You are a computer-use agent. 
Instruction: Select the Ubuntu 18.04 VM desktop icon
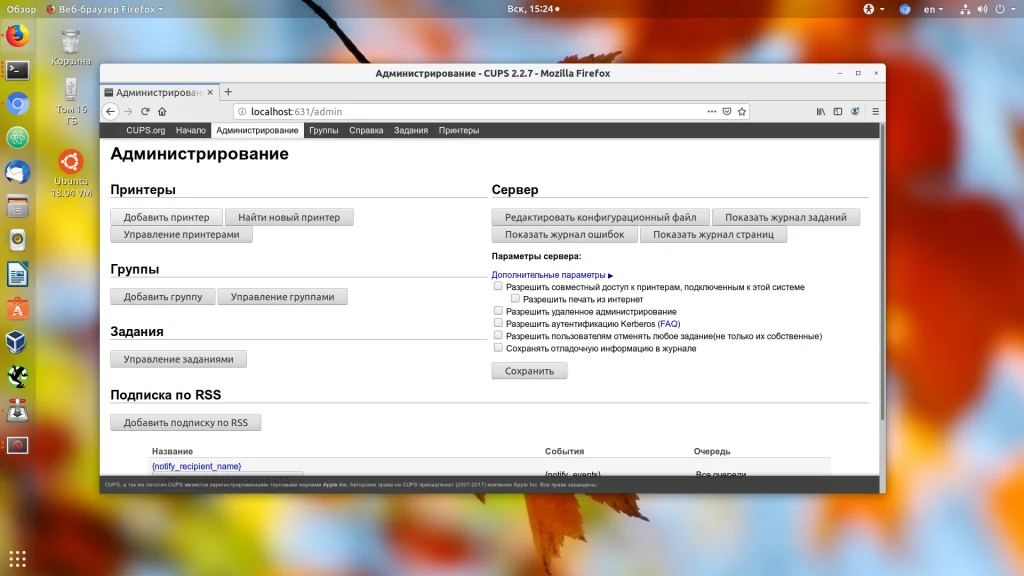(71, 174)
